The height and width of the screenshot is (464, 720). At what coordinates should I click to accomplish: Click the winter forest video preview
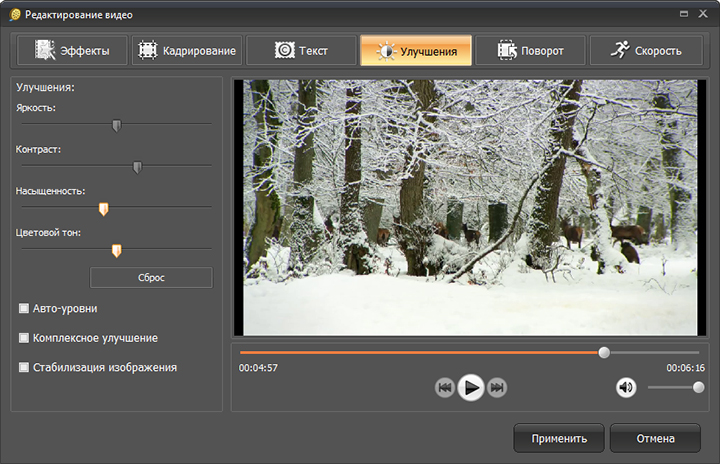click(470, 207)
